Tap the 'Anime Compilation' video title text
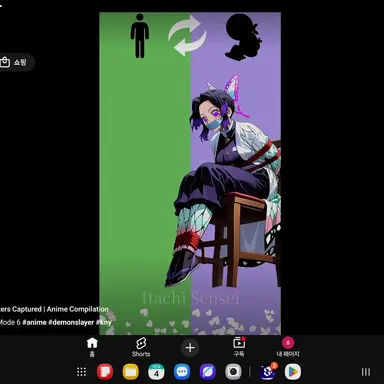Viewport: 384px width, 384px height. click(x=78, y=309)
